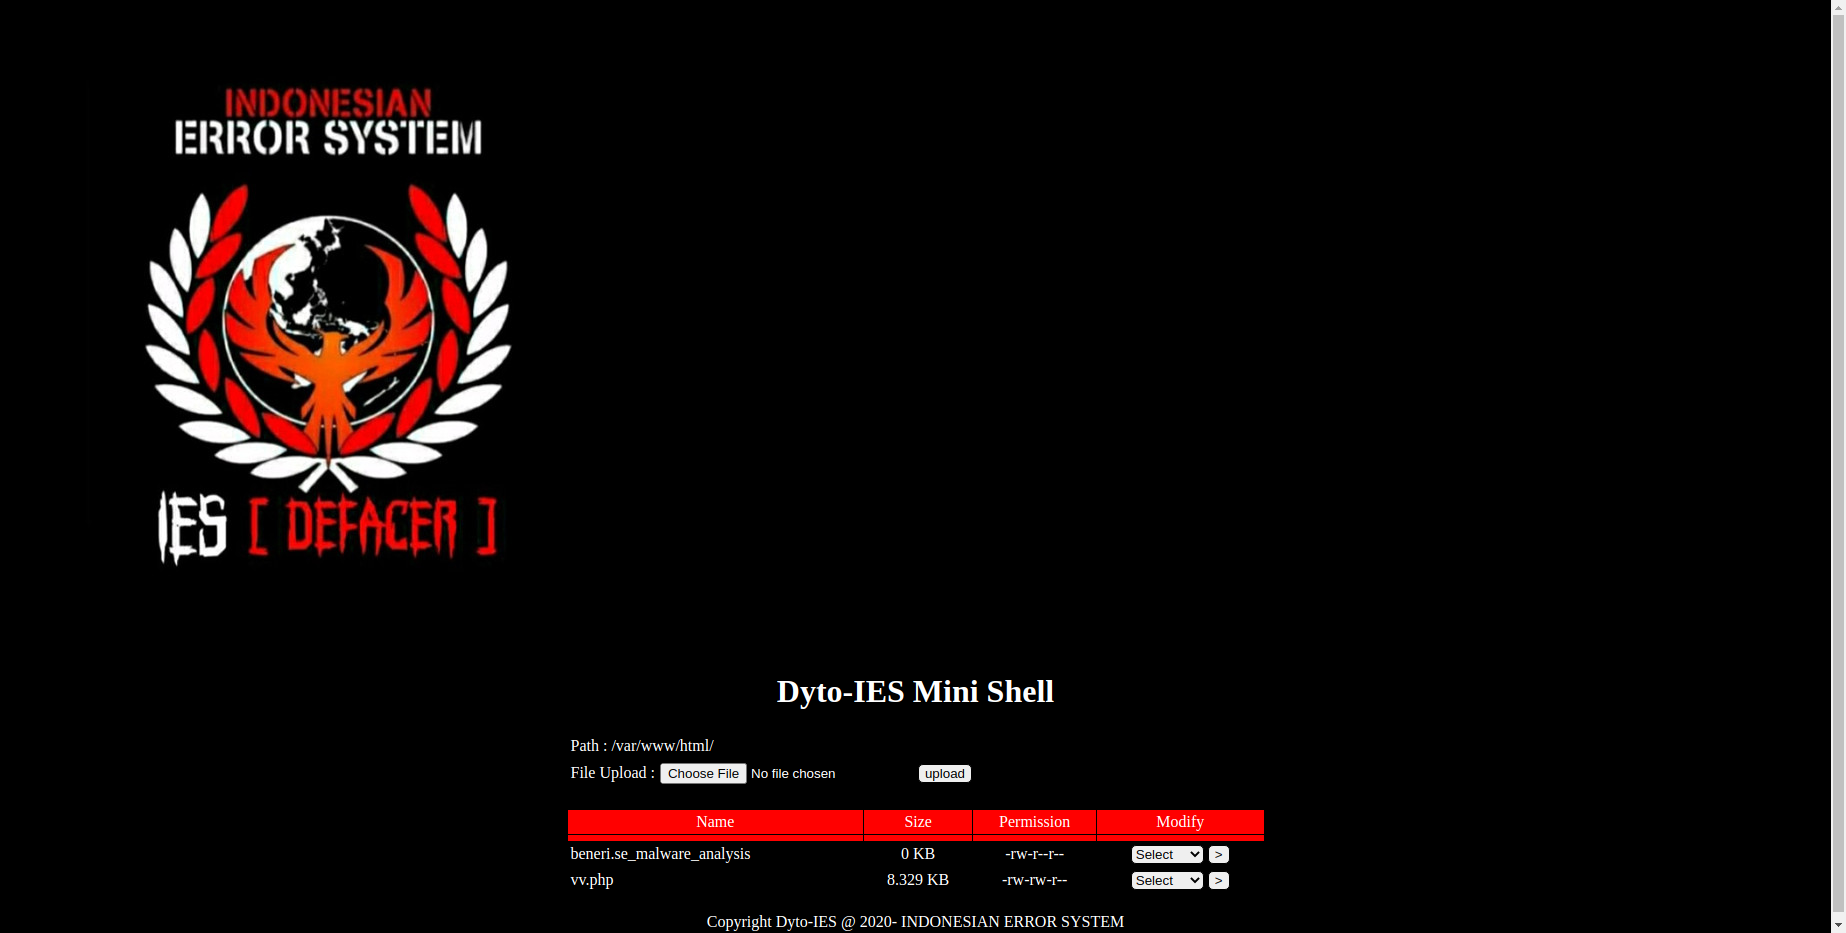Click the Copyright Dyto-IES footer text

coord(915,922)
